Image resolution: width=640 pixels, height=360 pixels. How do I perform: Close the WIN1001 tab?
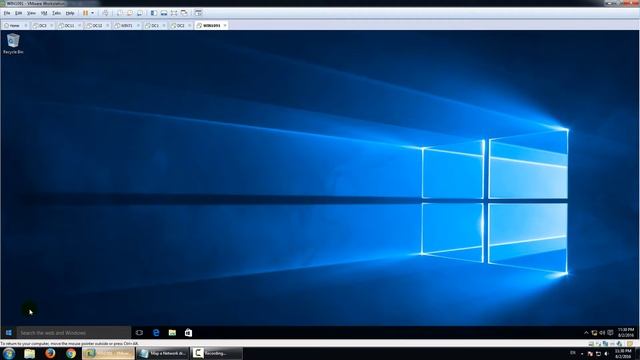point(225,25)
